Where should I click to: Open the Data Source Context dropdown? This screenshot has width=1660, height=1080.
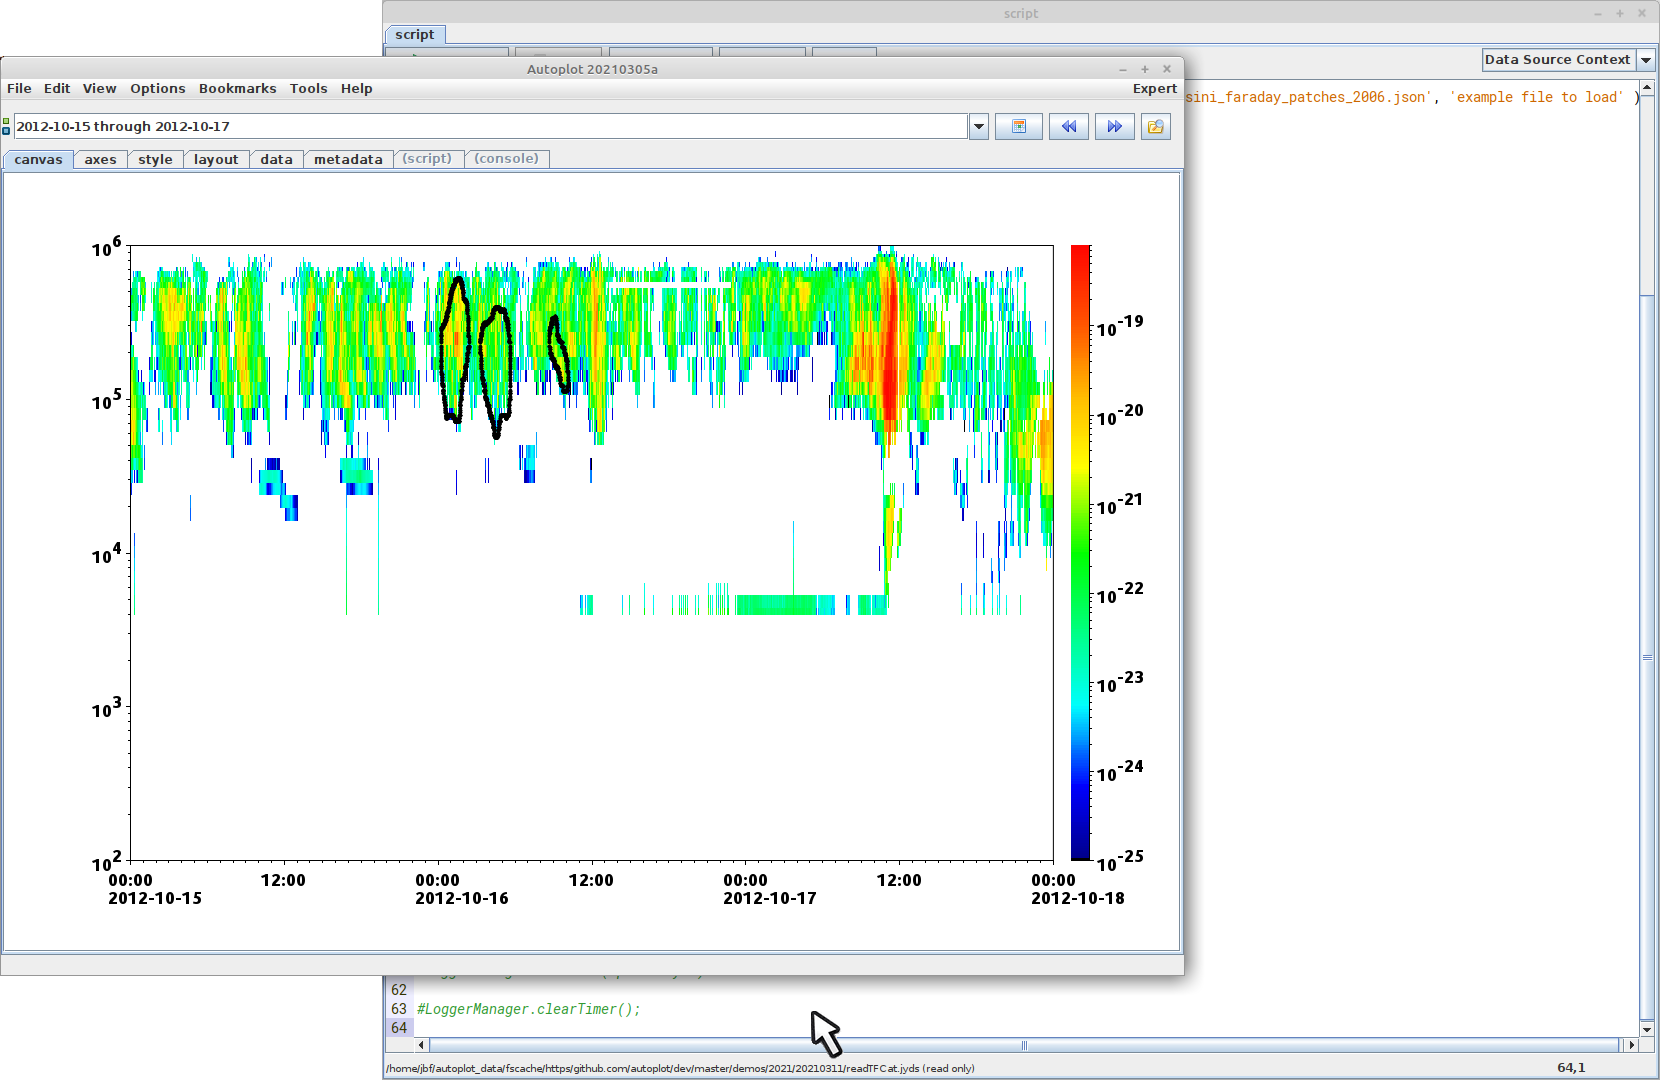tap(1646, 60)
